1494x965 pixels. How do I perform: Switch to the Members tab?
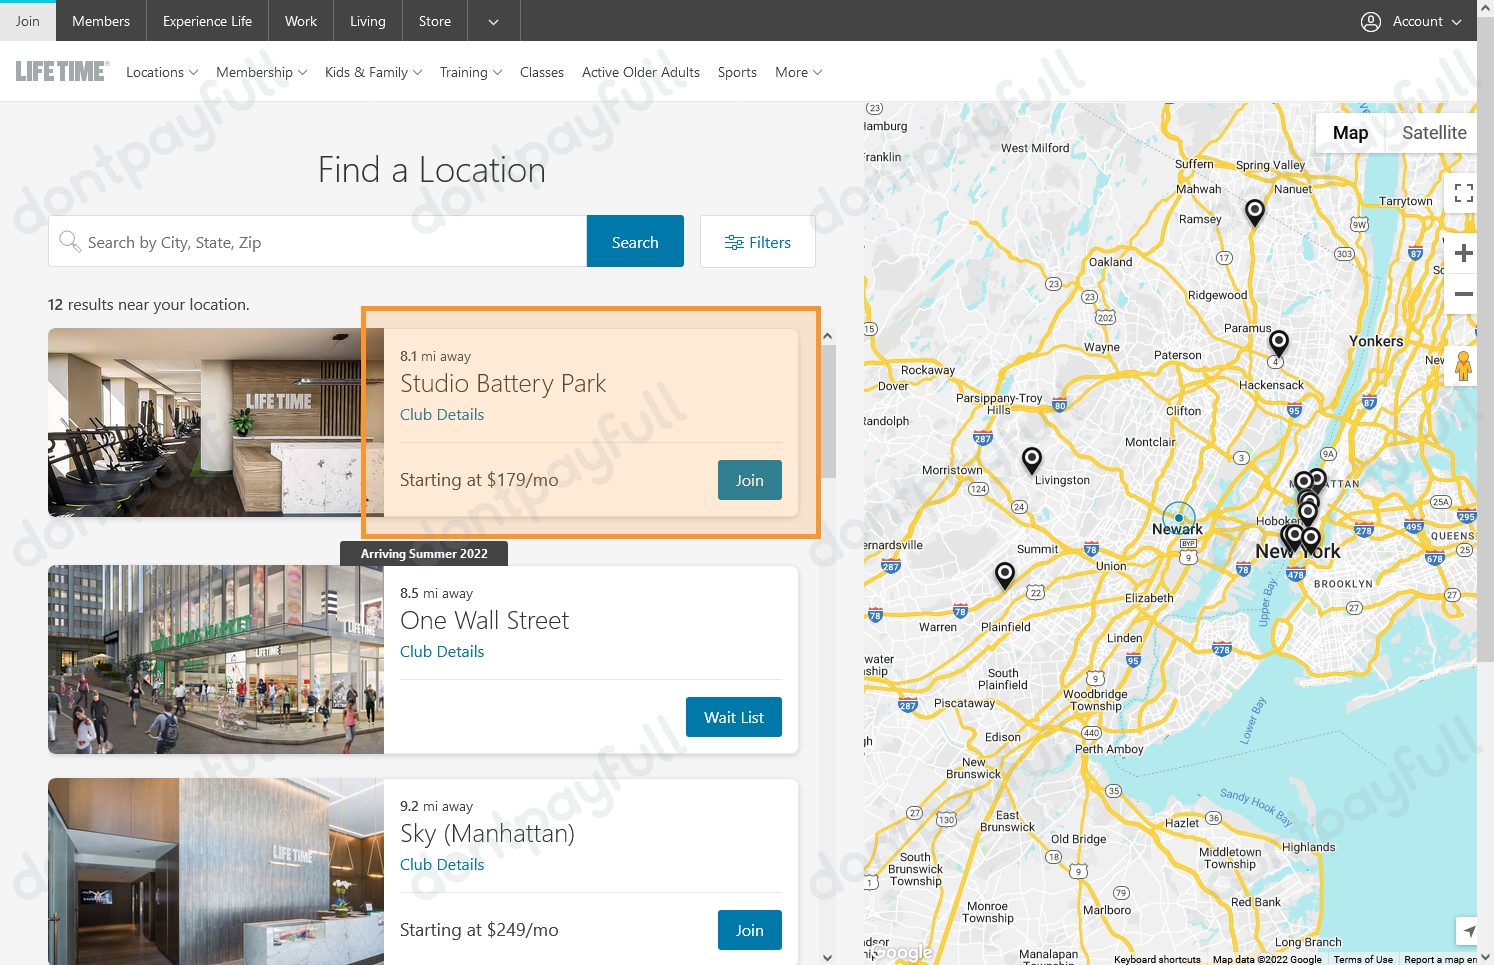click(101, 21)
